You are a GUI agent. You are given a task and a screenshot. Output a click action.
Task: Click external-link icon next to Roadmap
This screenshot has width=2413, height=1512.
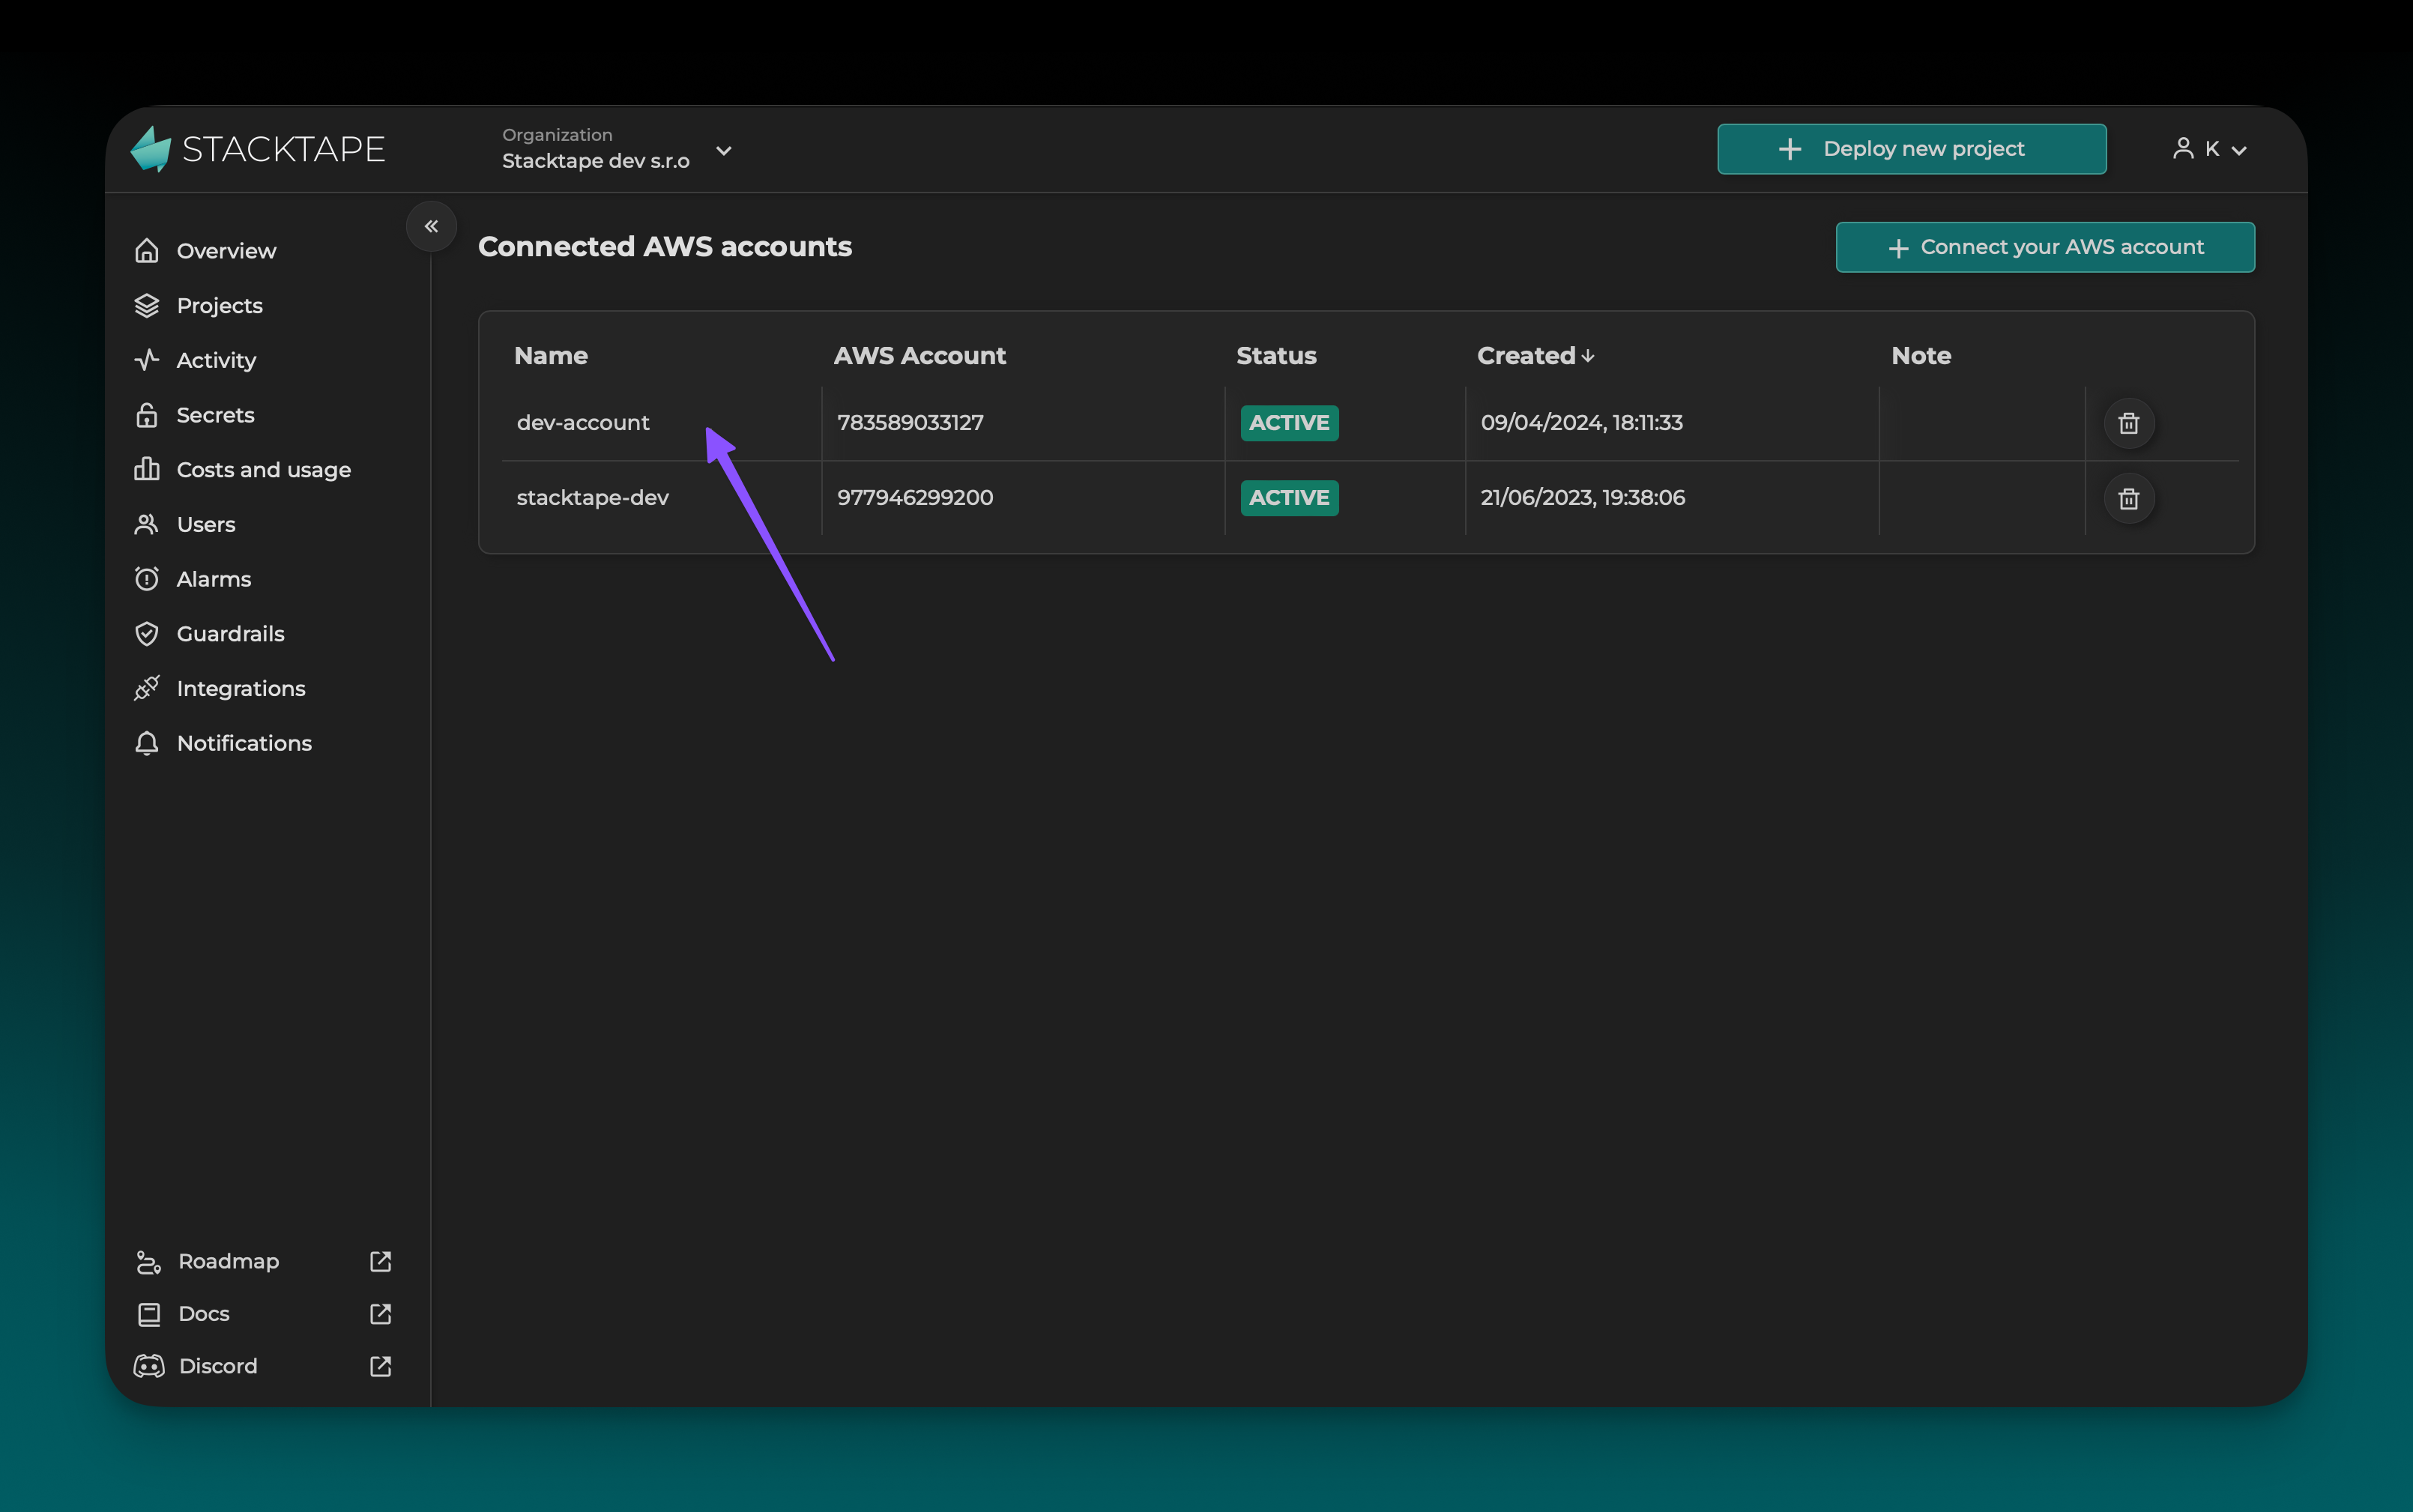[380, 1261]
